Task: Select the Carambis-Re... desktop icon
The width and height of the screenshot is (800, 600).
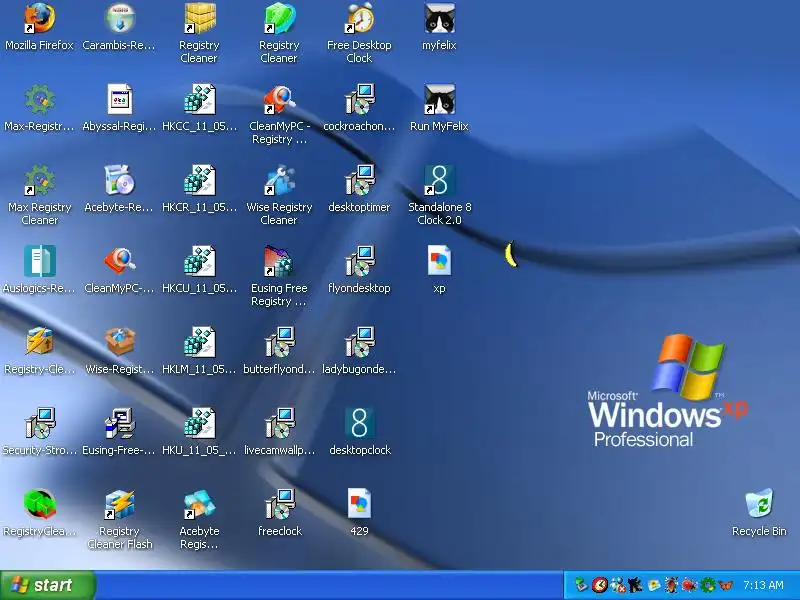Action: (119, 18)
